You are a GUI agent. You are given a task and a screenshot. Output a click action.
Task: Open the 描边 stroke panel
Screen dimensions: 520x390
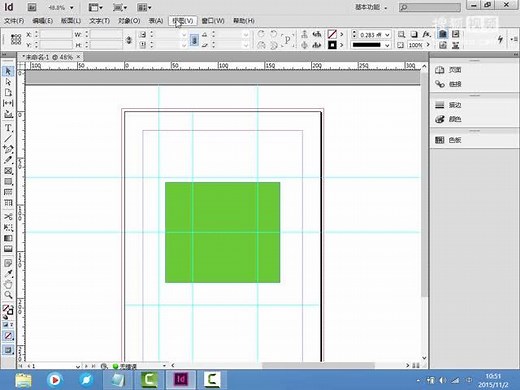click(448, 105)
